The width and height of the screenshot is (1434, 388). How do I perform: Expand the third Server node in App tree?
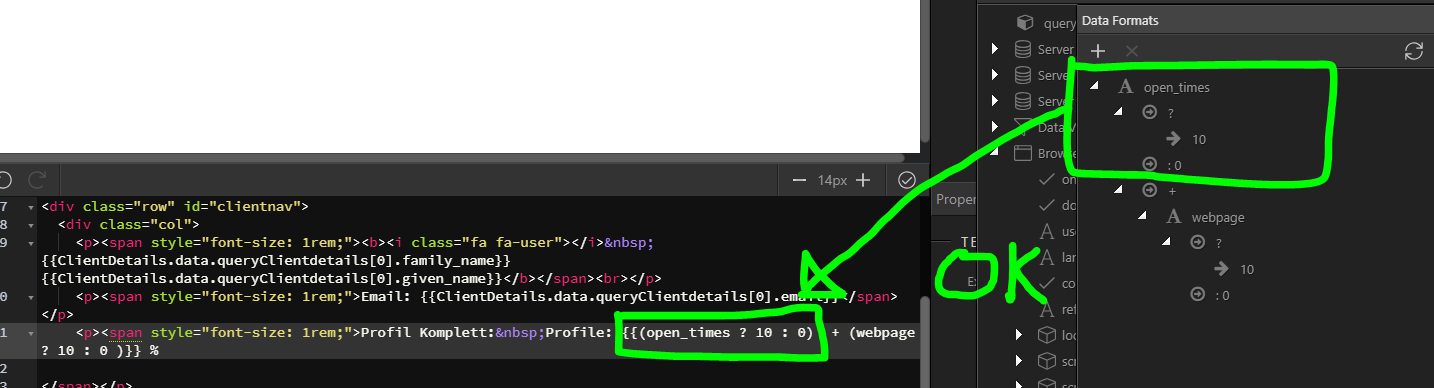(995, 101)
